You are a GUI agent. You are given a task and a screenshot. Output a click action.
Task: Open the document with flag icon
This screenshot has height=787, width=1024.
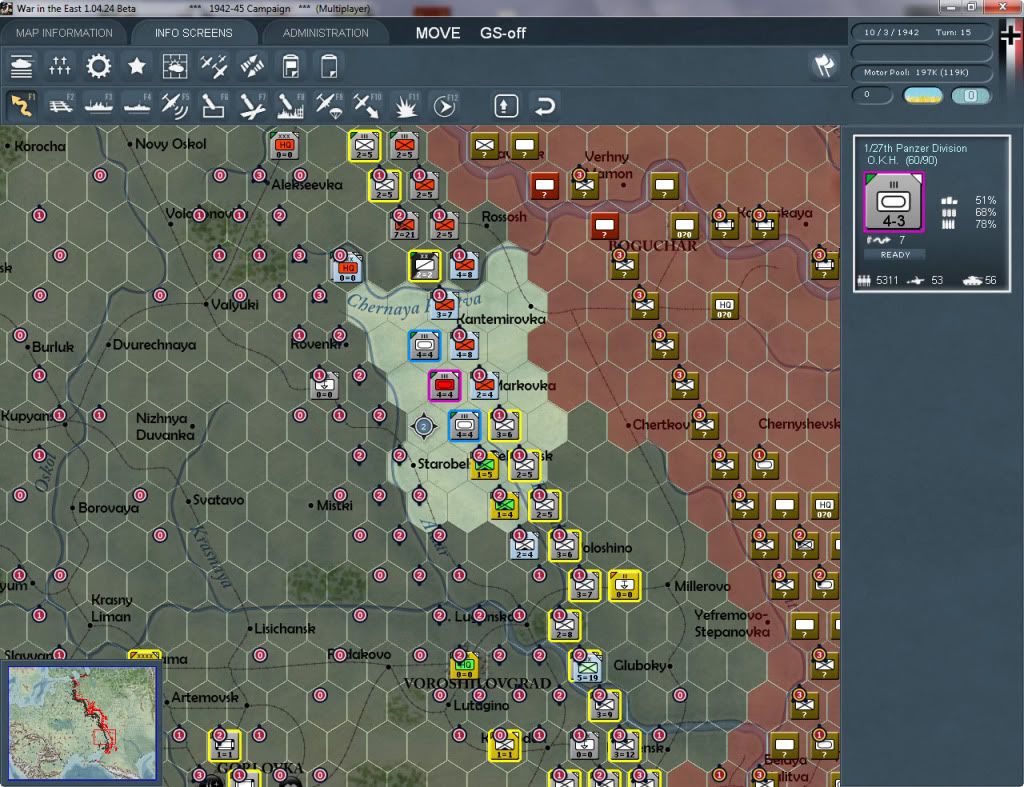pyautogui.click(x=291, y=66)
